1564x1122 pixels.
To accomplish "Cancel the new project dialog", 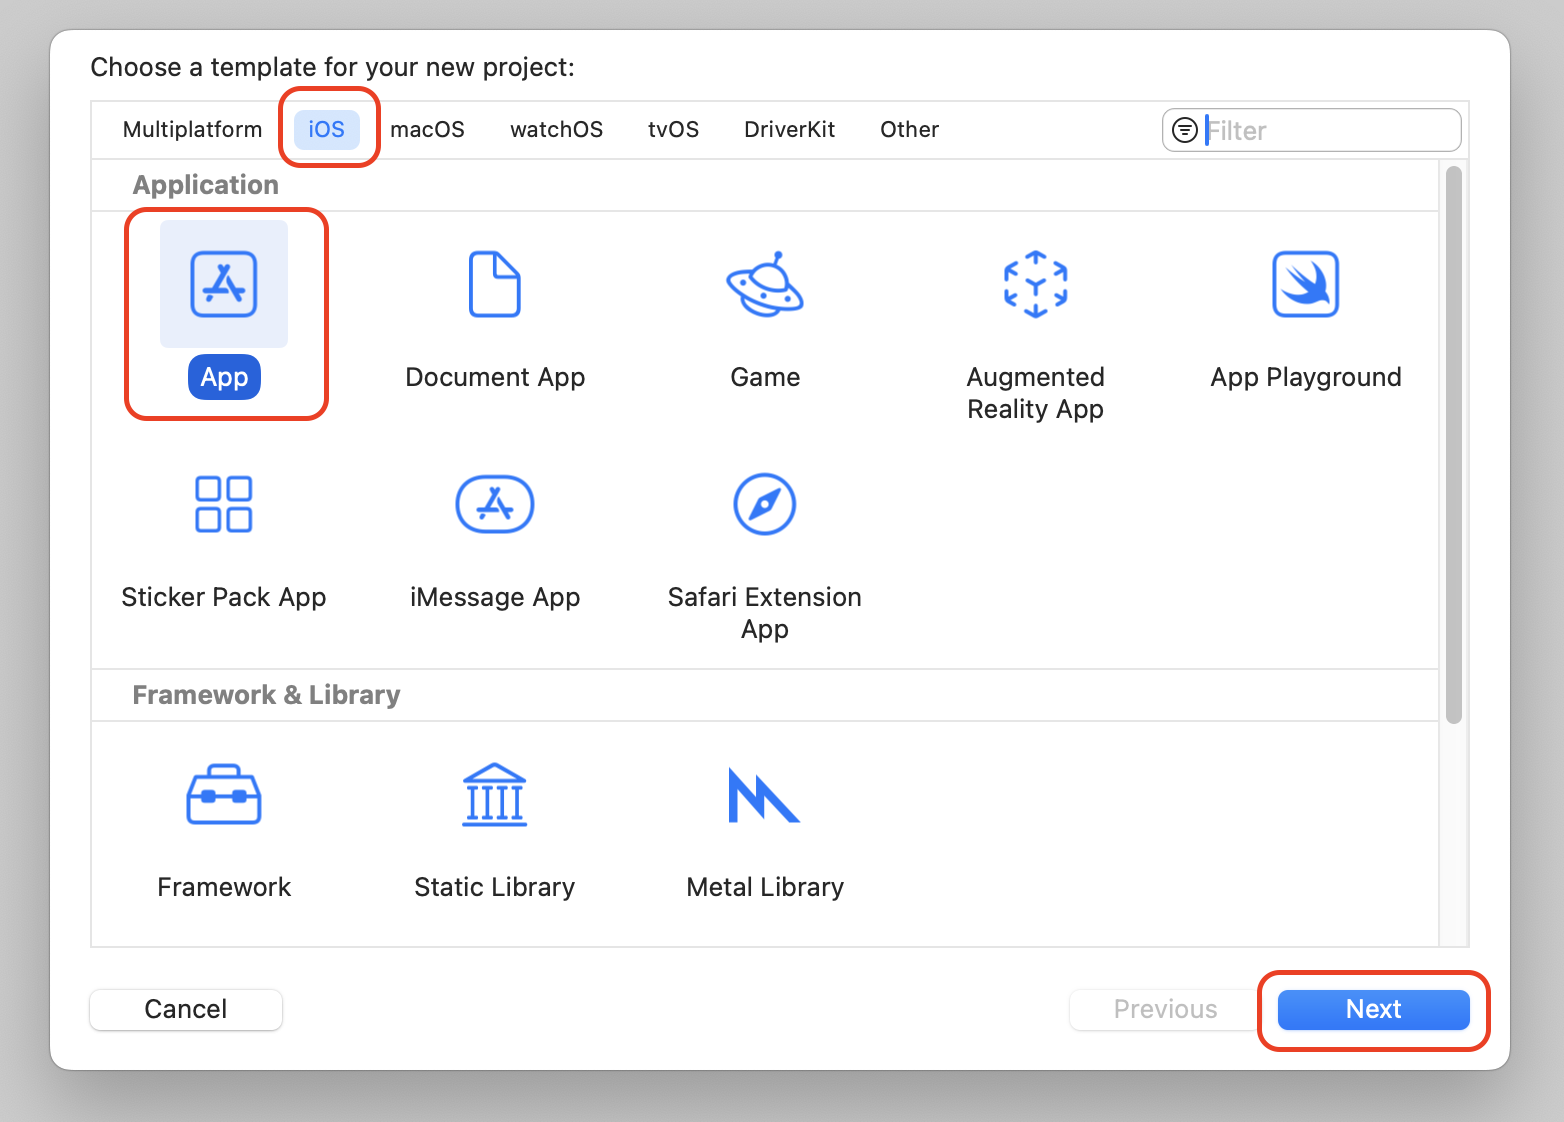I will (186, 1010).
